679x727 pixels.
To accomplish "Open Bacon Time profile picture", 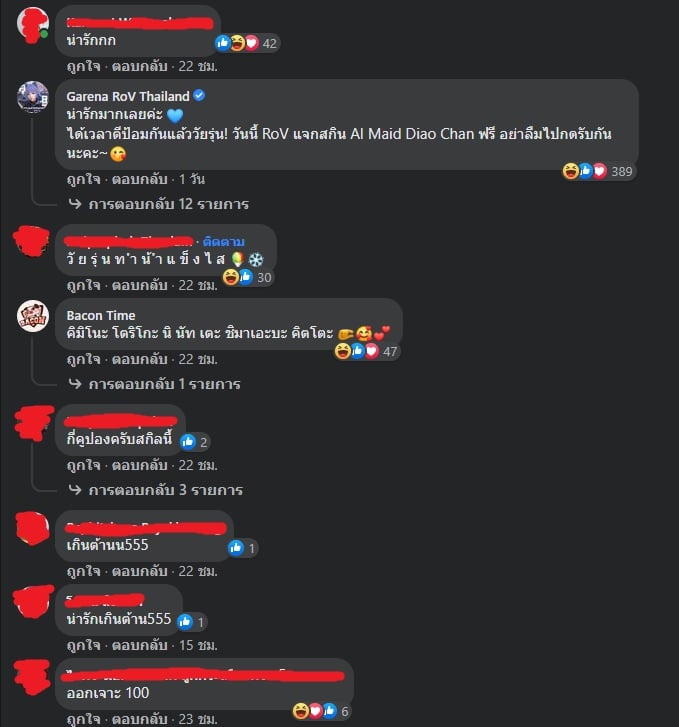I will point(32,316).
